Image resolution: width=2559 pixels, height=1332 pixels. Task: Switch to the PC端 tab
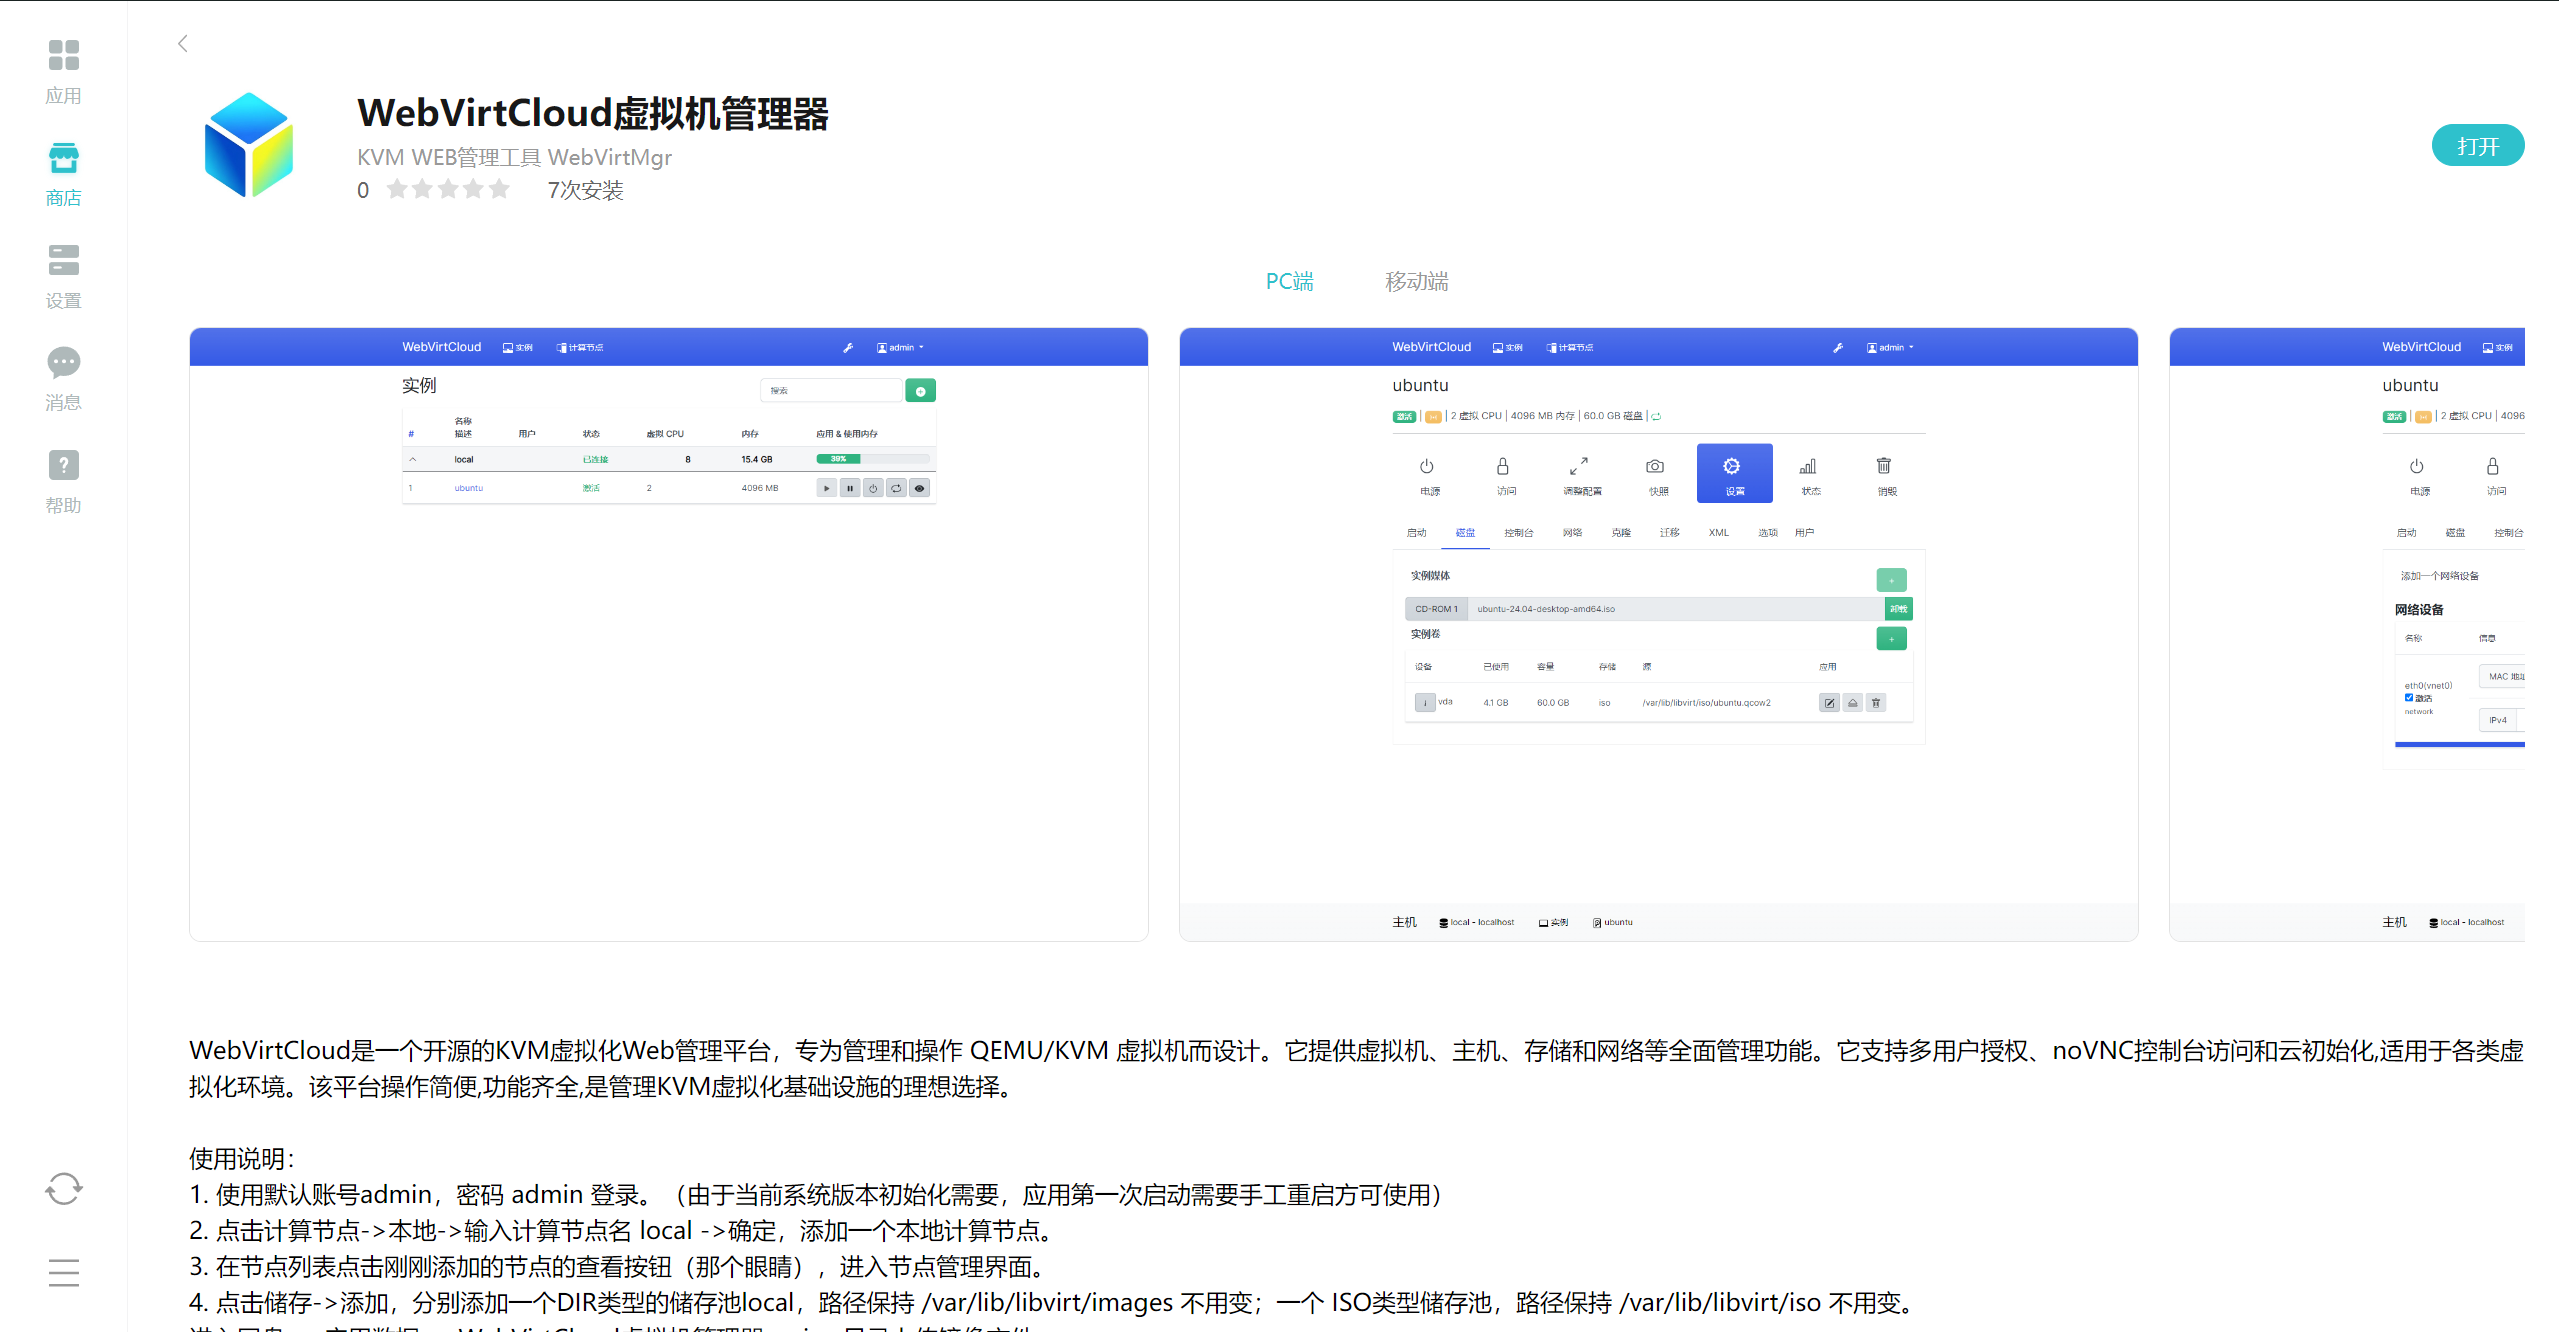(x=1289, y=281)
